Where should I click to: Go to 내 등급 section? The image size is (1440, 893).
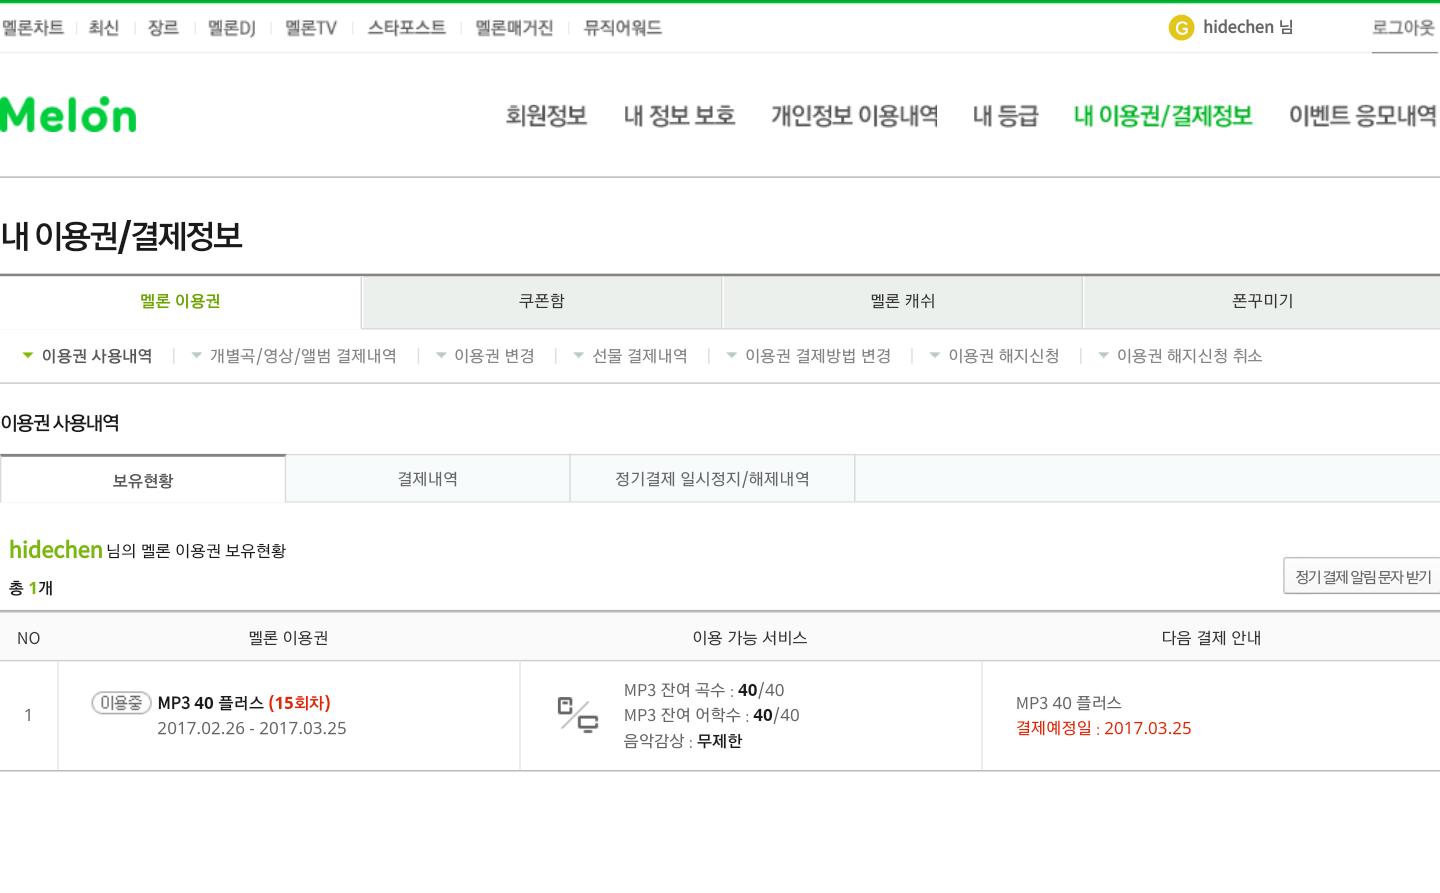(x=1006, y=116)
